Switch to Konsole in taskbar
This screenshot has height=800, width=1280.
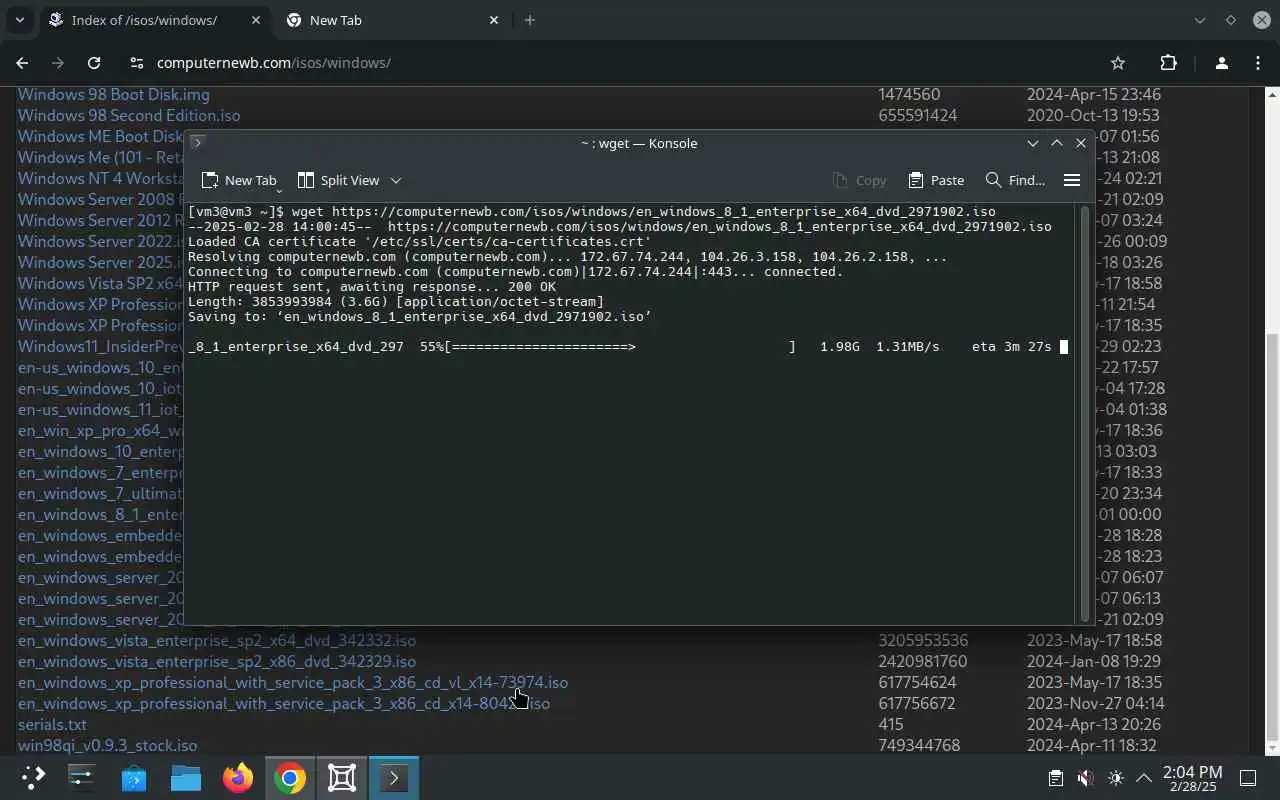394,778
